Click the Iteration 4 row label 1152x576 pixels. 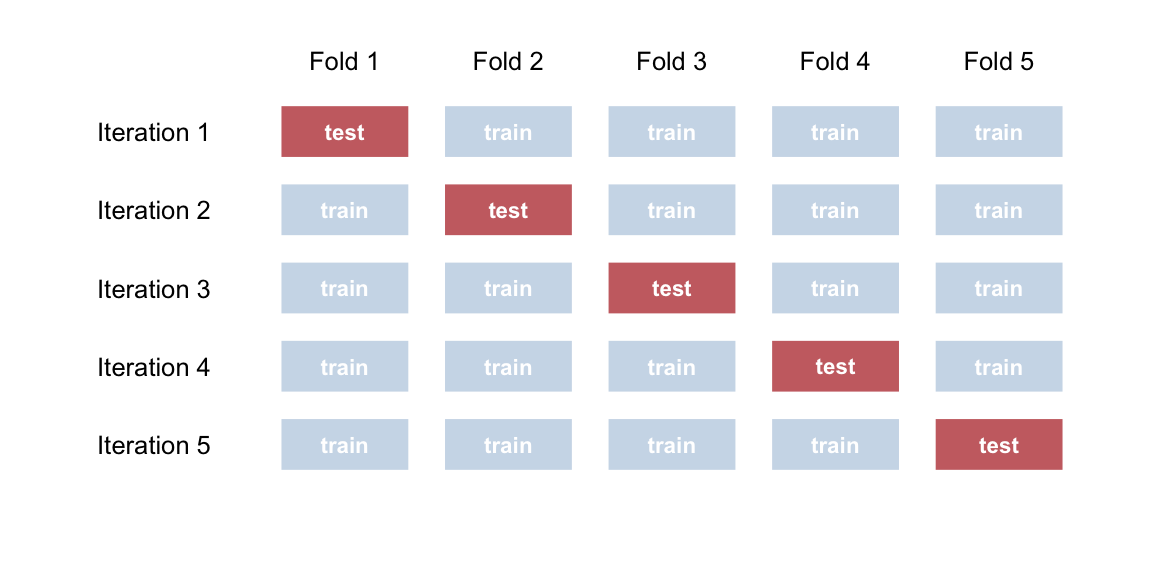pos(153,367)
